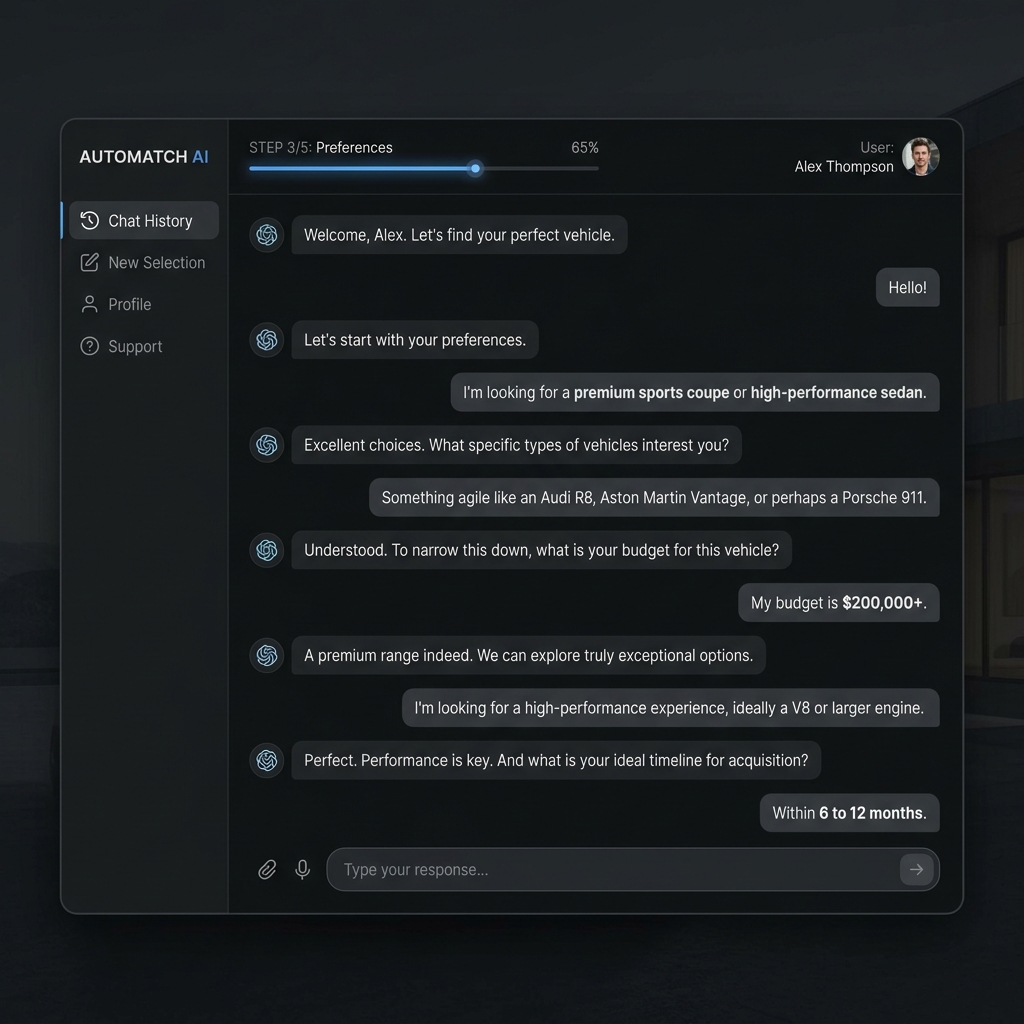Attach a file using the paperclip icon
Image resolution: width=1024 pixels, height=1024 pixels.
[267, 869]
